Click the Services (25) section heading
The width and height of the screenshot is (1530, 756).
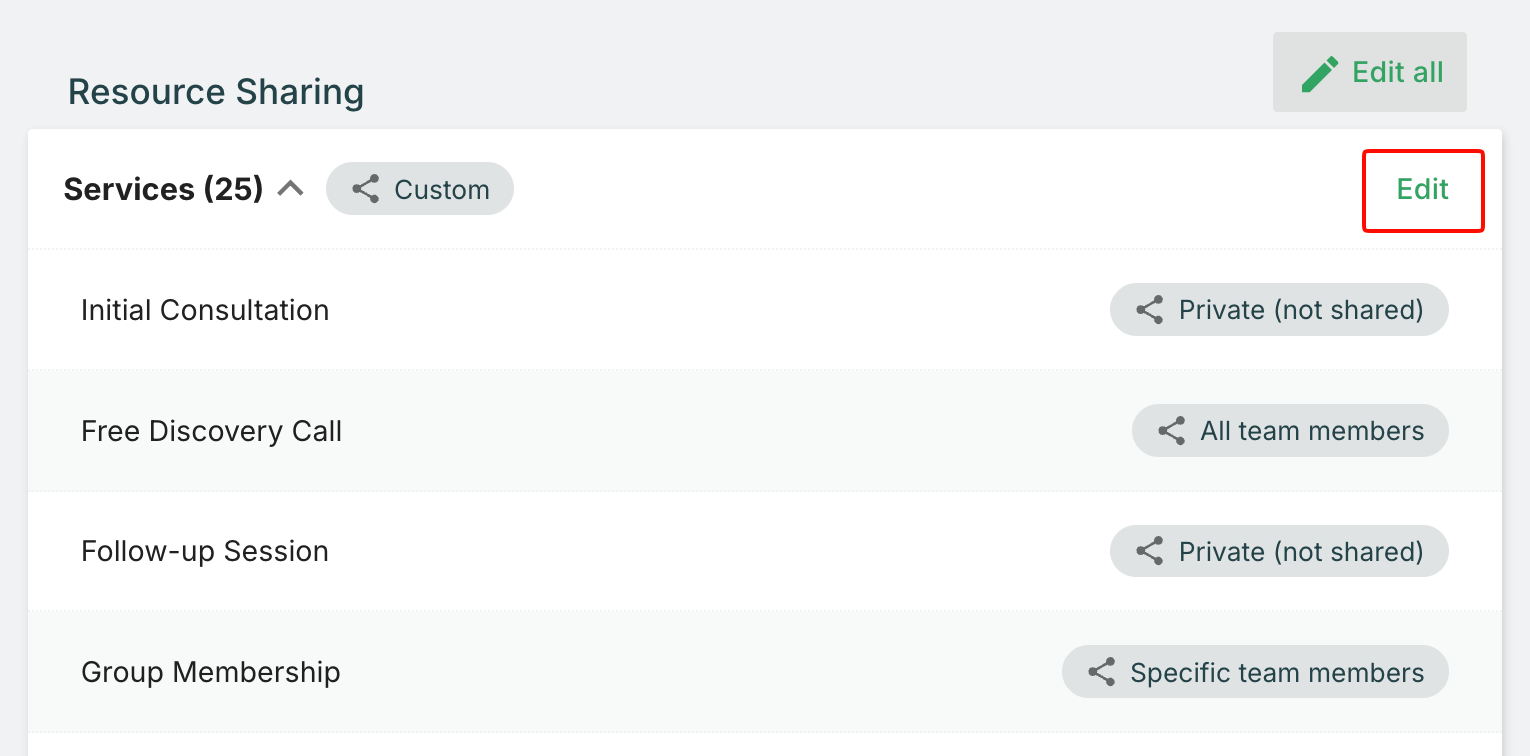tap(163, 189)
